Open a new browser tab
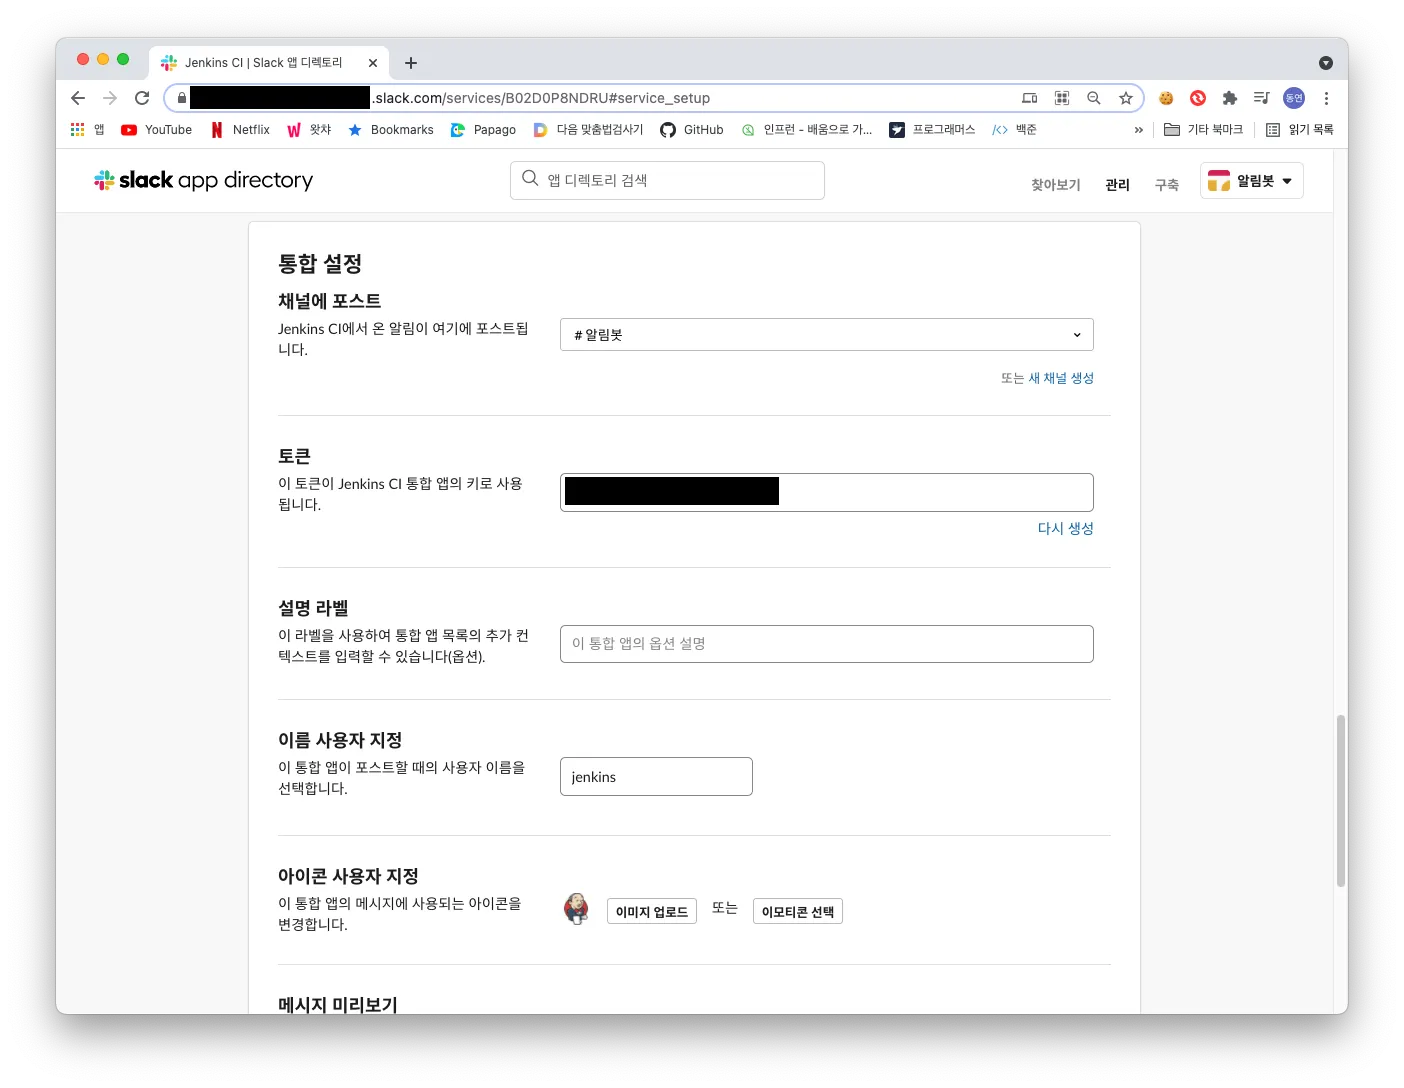The height and width of the screenshot is (1088, 1404). 411,63
